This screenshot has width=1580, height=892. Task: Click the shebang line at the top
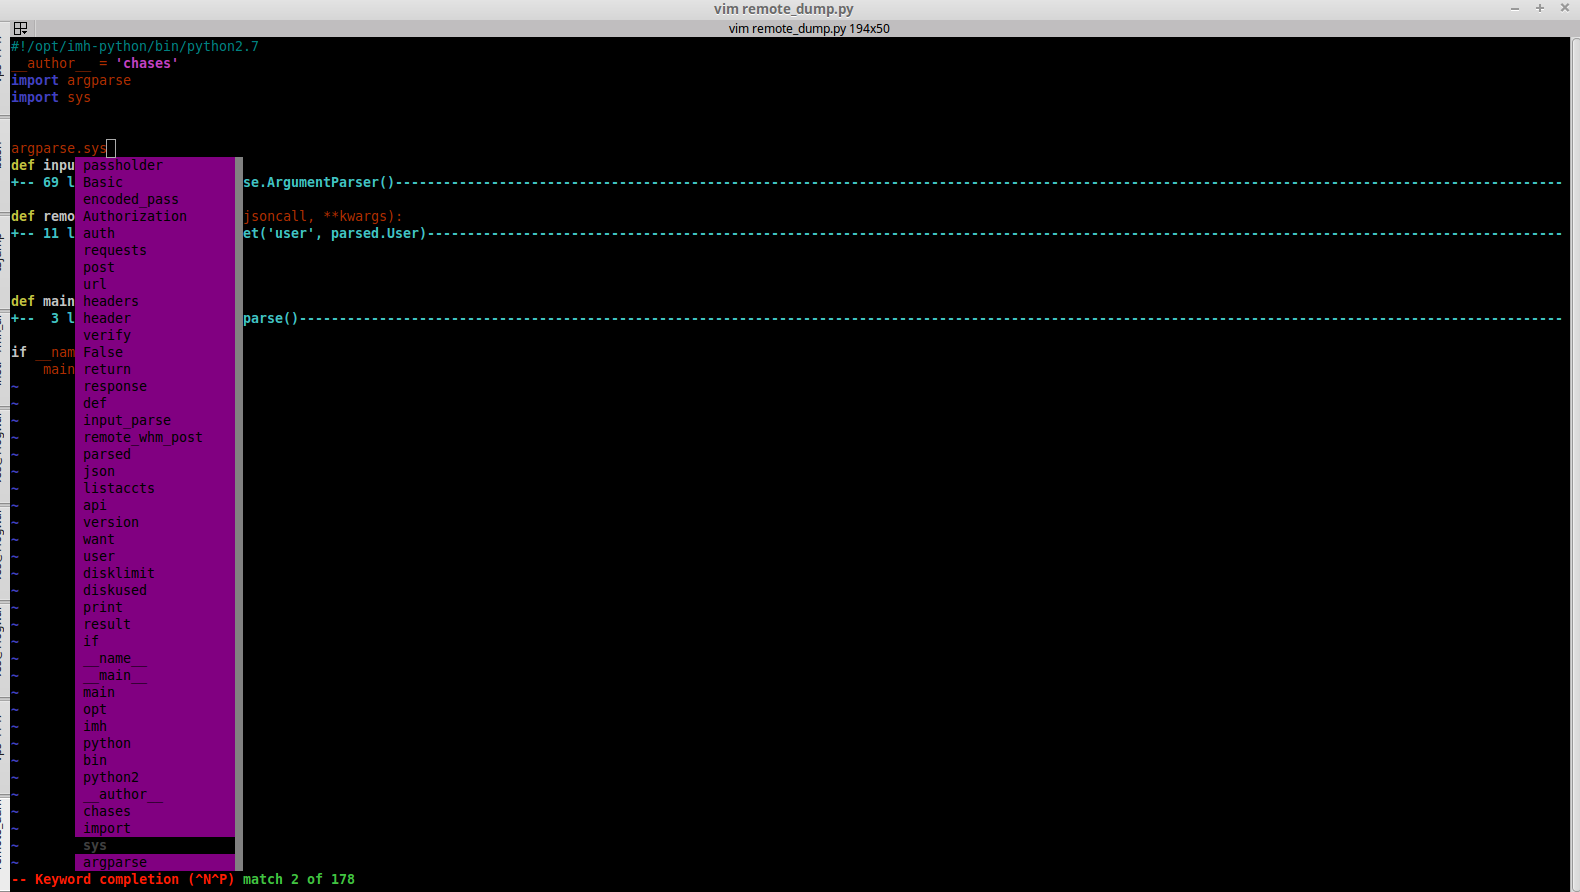pos(135,46)
